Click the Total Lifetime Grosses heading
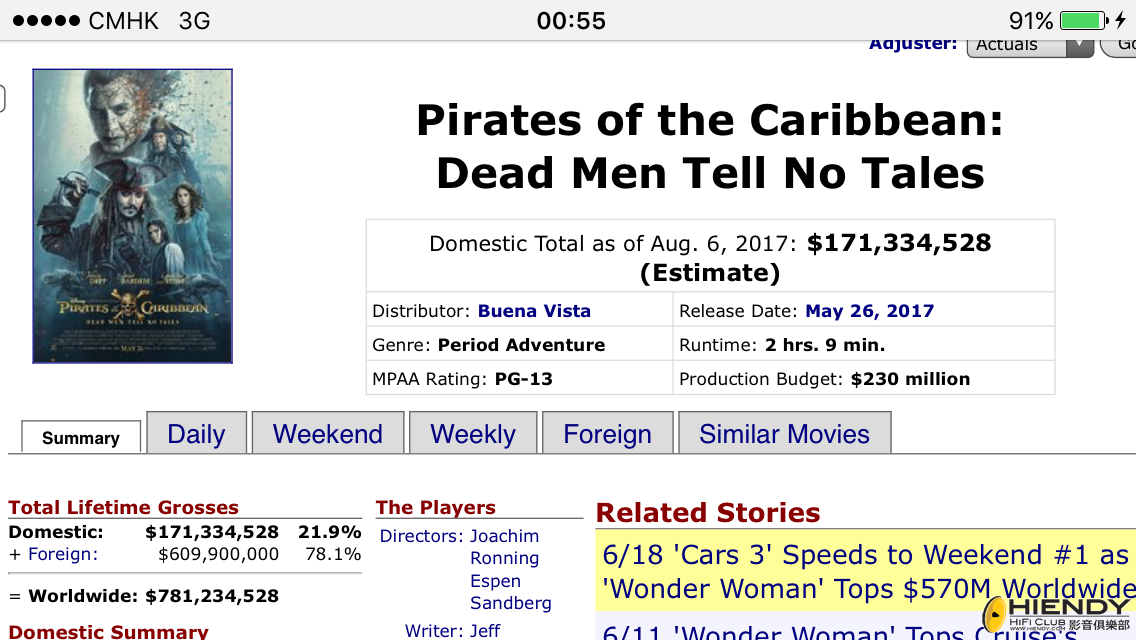The image size is (1136, 640). point(123,507)
